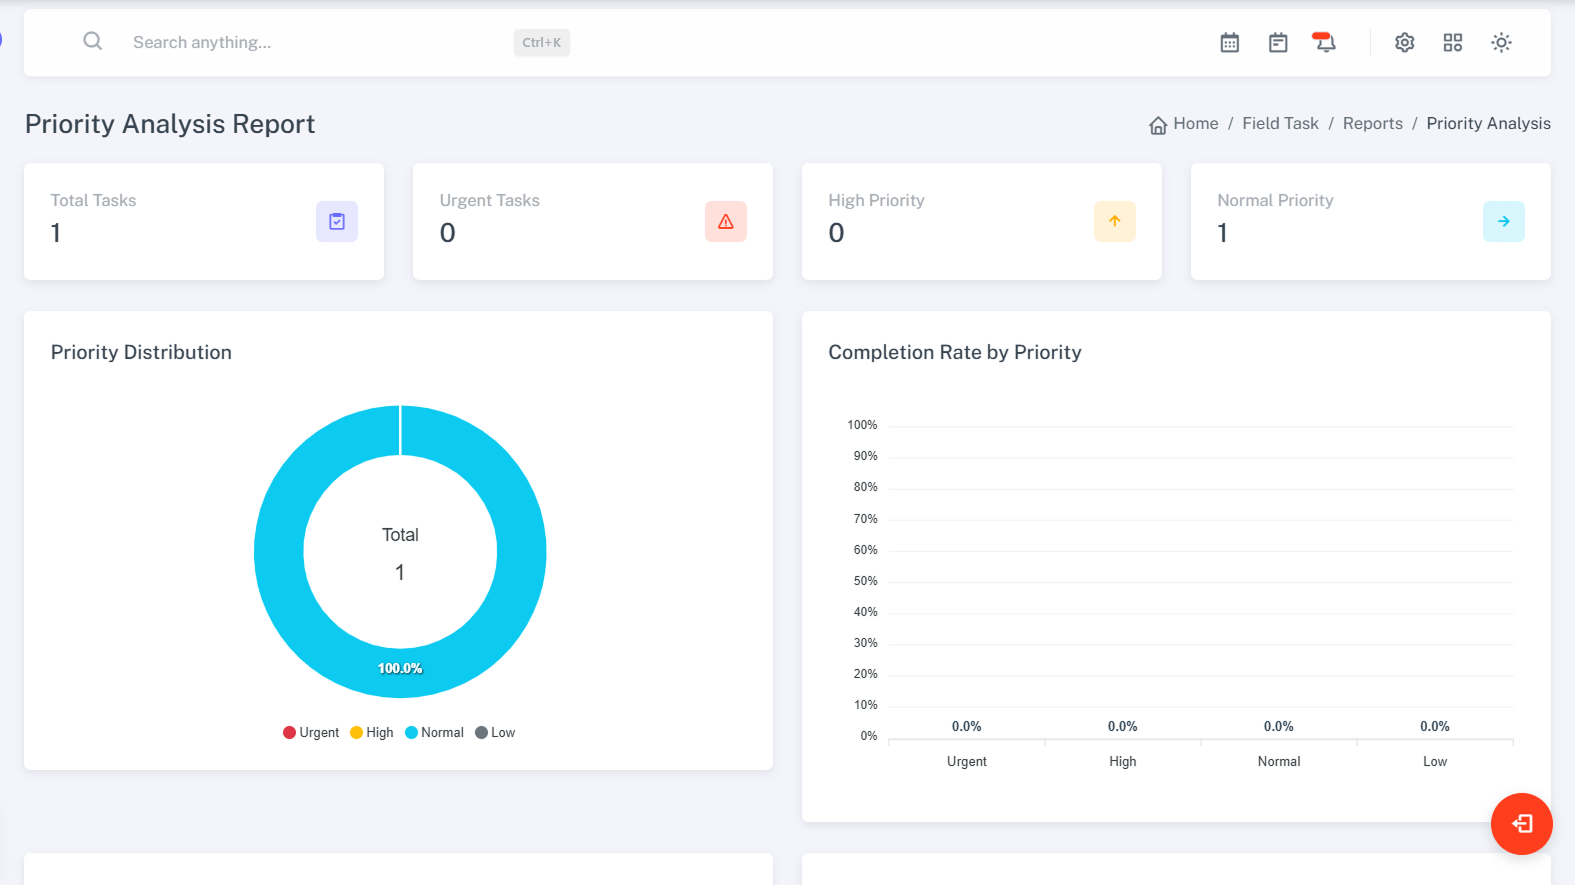Click the search magnifier icon
This screenshot has height=885, width=1575.
92,42
